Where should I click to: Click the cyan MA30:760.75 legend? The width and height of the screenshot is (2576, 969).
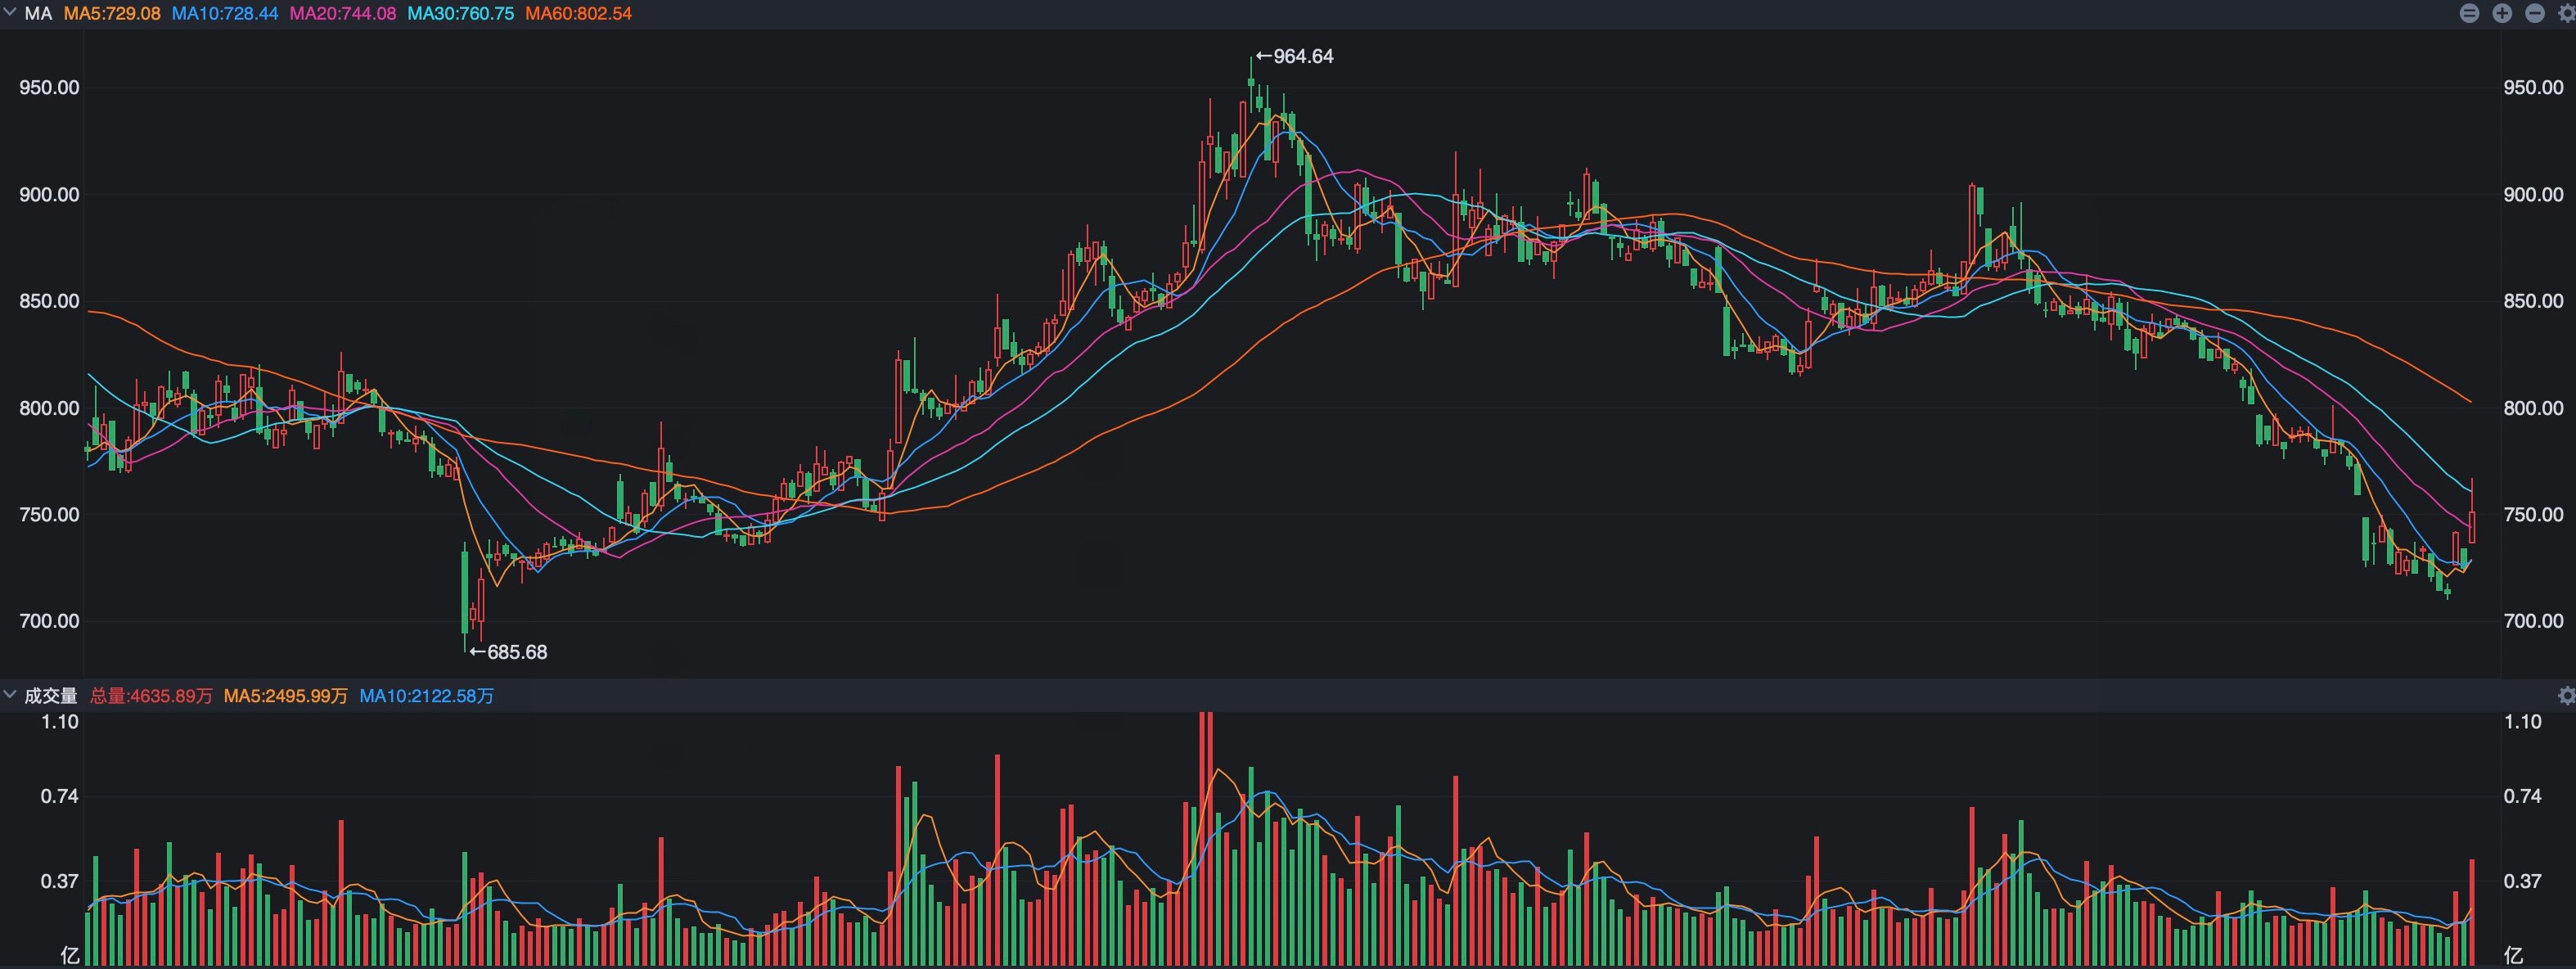click(x=461, y=14)
